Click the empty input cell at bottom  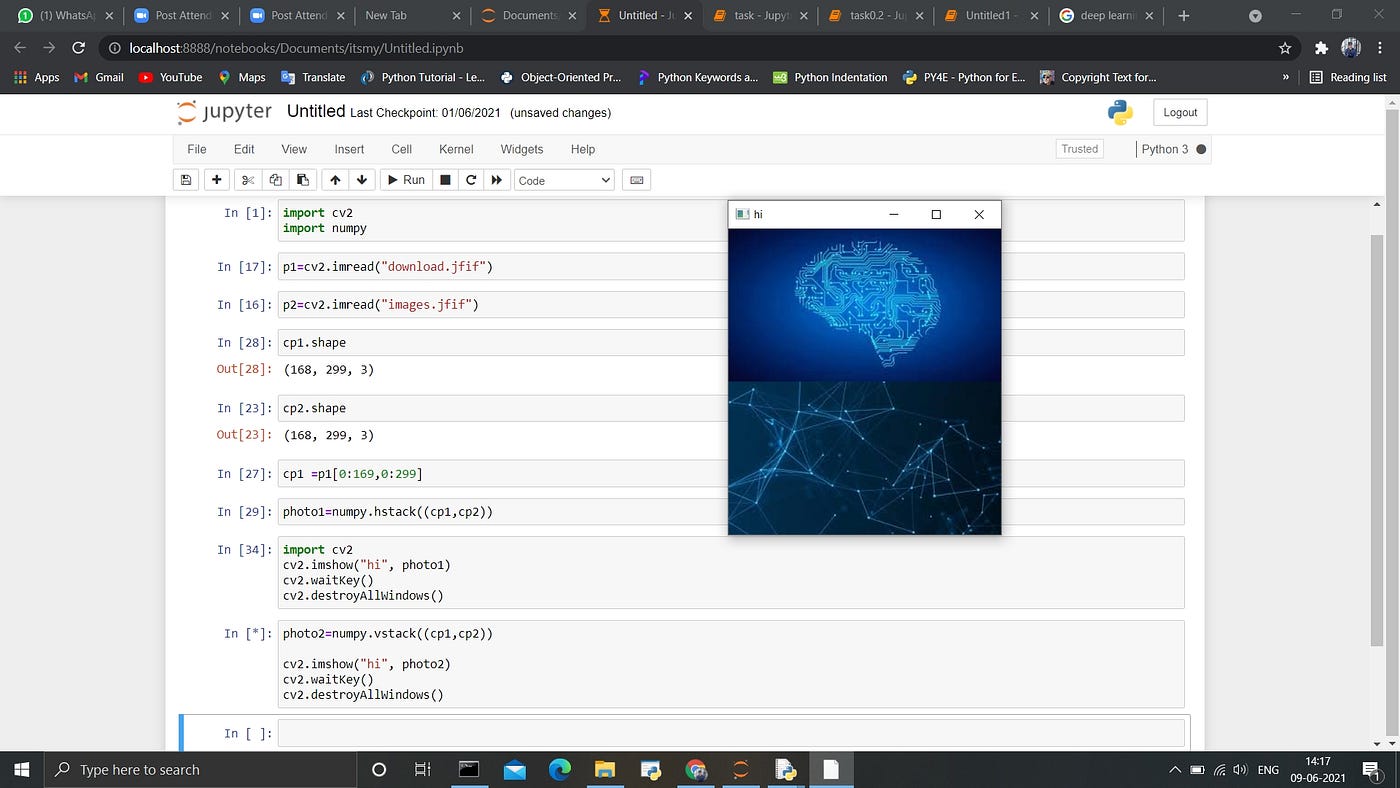tap(730, 733)
